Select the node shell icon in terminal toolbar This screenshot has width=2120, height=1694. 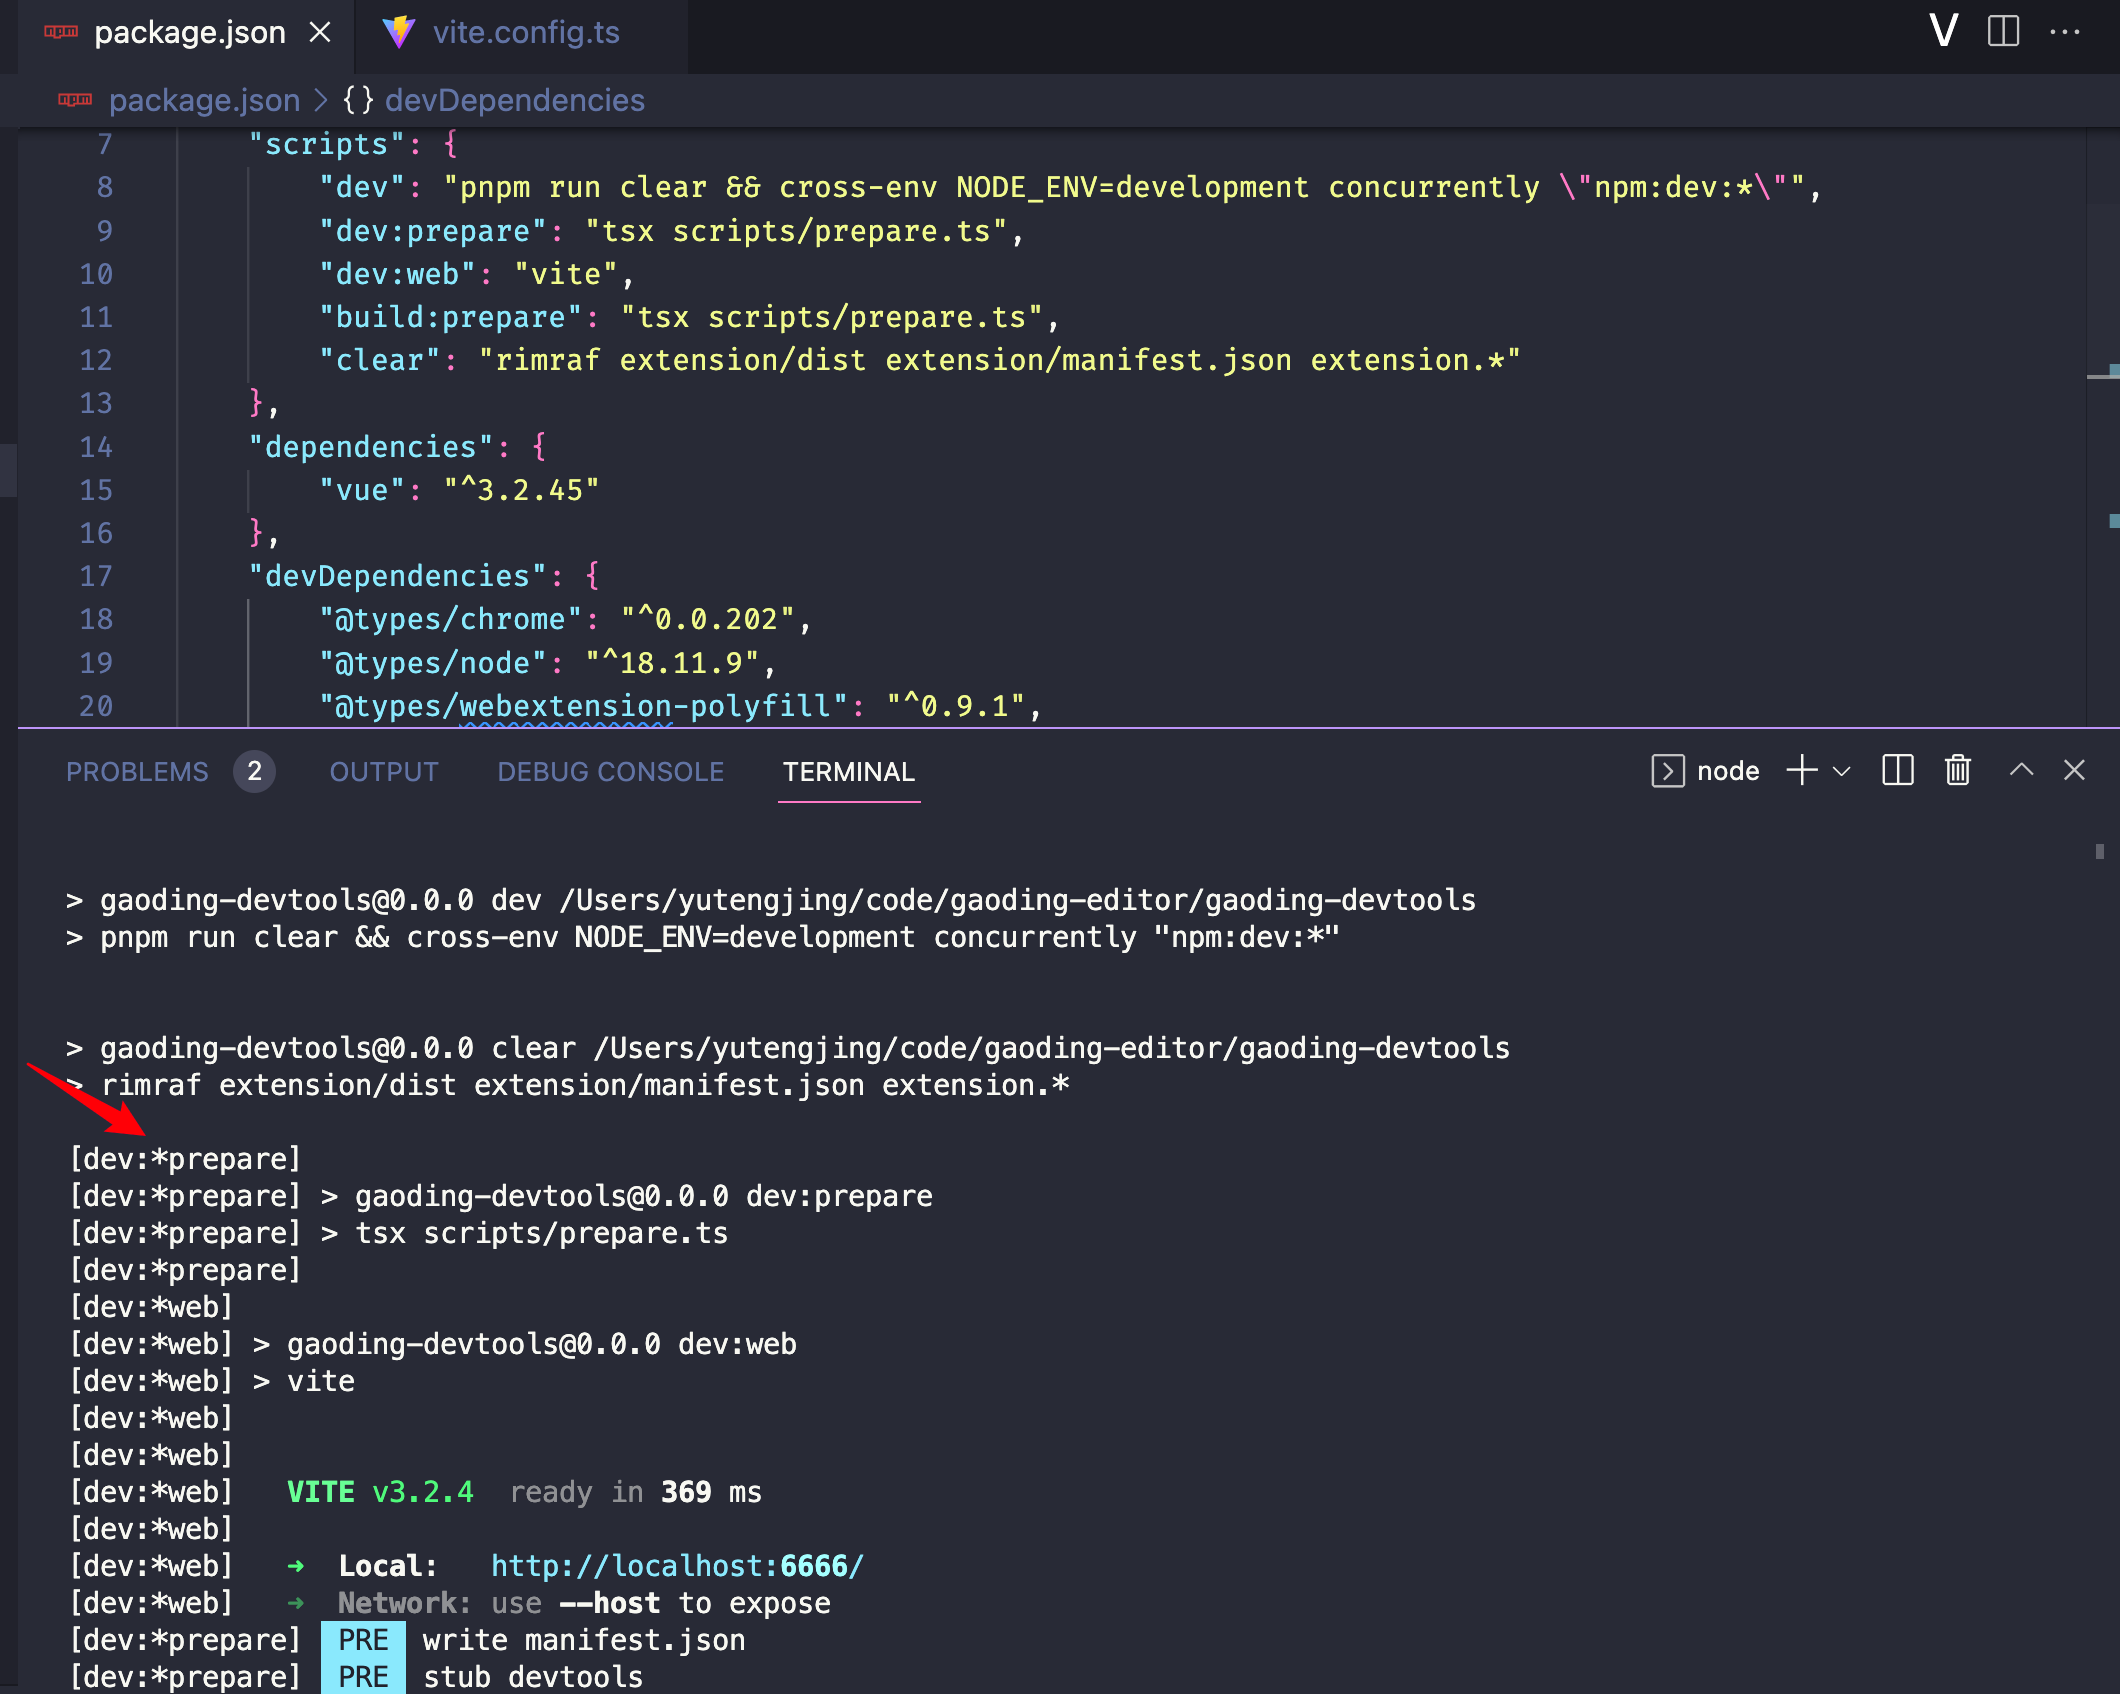point(1668,770)
